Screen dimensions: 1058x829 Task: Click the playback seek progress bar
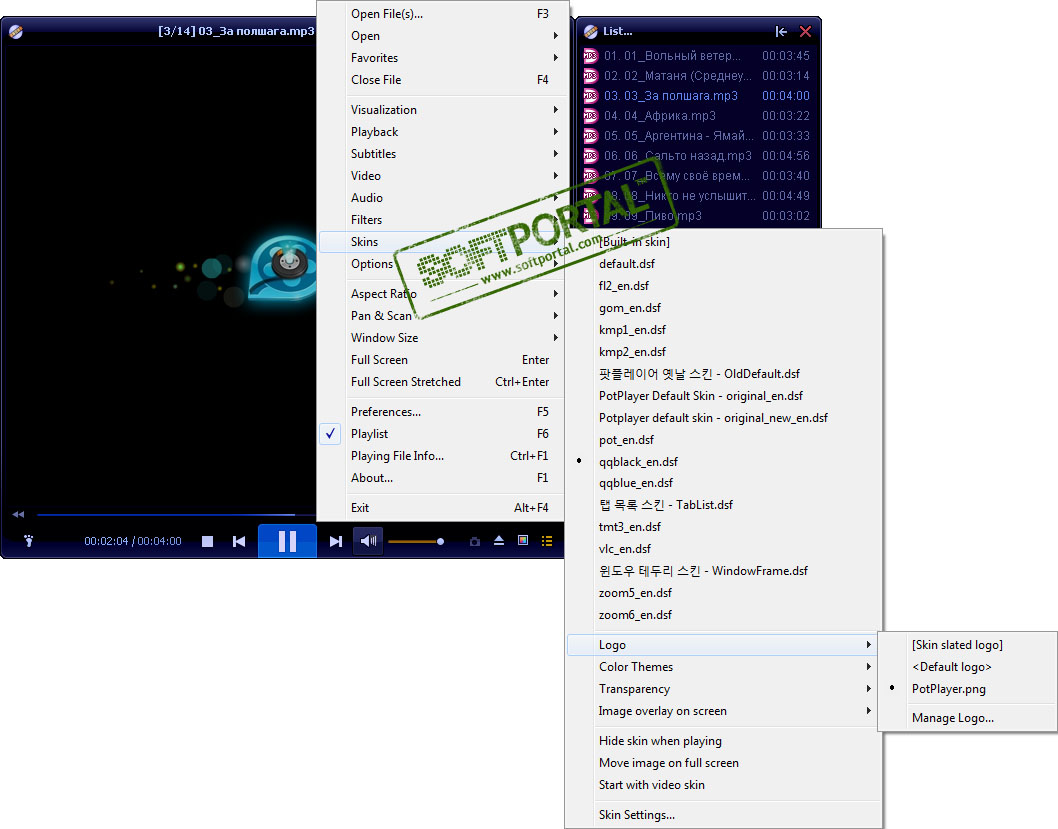pyautogui.click(x=175, y=515)
